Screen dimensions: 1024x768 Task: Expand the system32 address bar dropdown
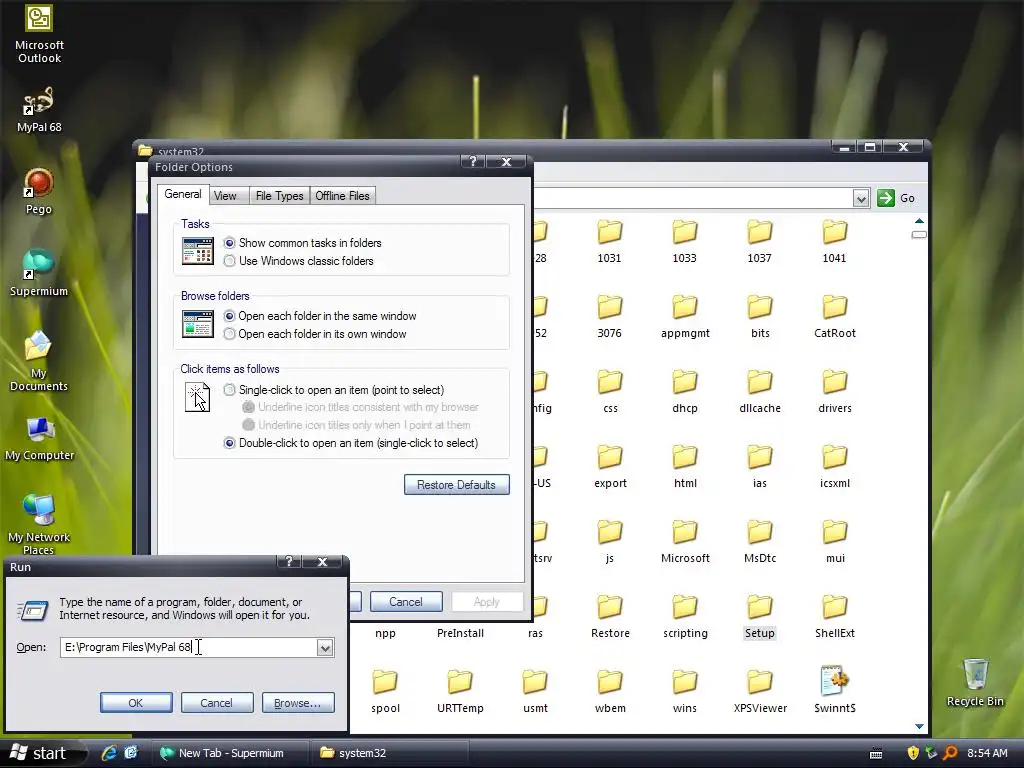tap(861, 198)
